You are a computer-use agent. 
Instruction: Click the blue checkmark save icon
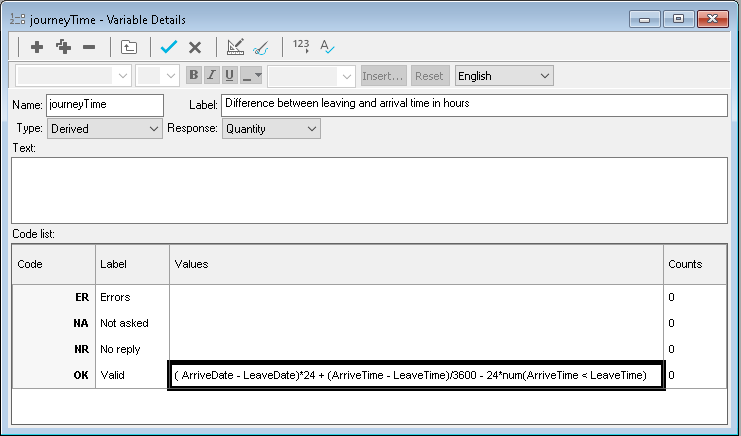pyautogui.click(x=169, y=46)
